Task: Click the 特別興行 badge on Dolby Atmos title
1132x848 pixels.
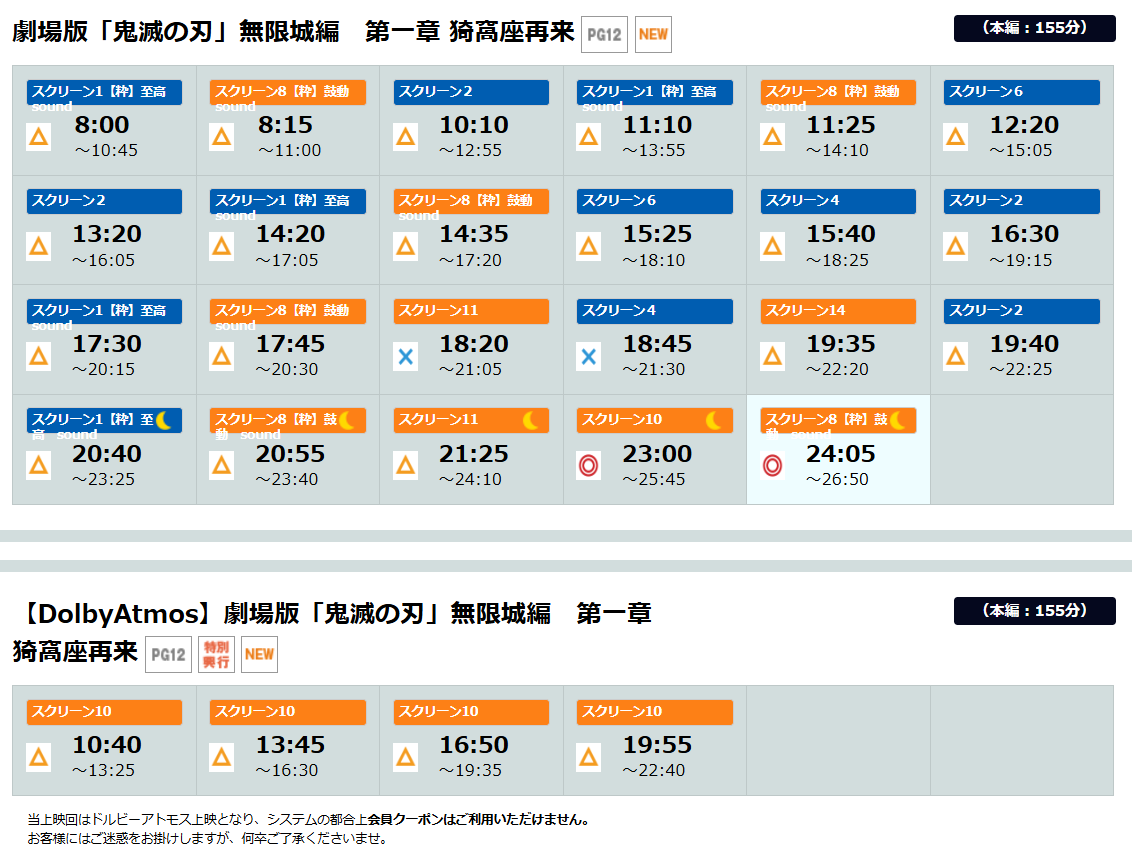Action: click(x=217, y=655)
